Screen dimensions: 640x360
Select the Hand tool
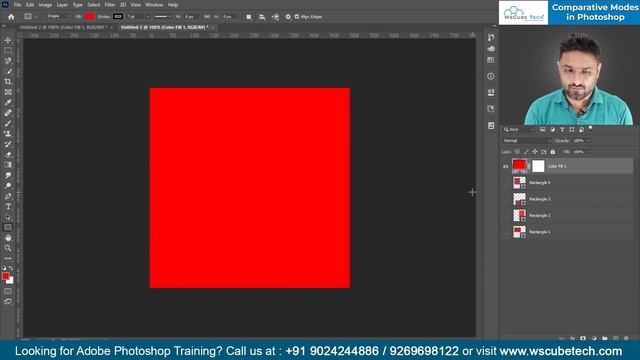pos(8,238)
